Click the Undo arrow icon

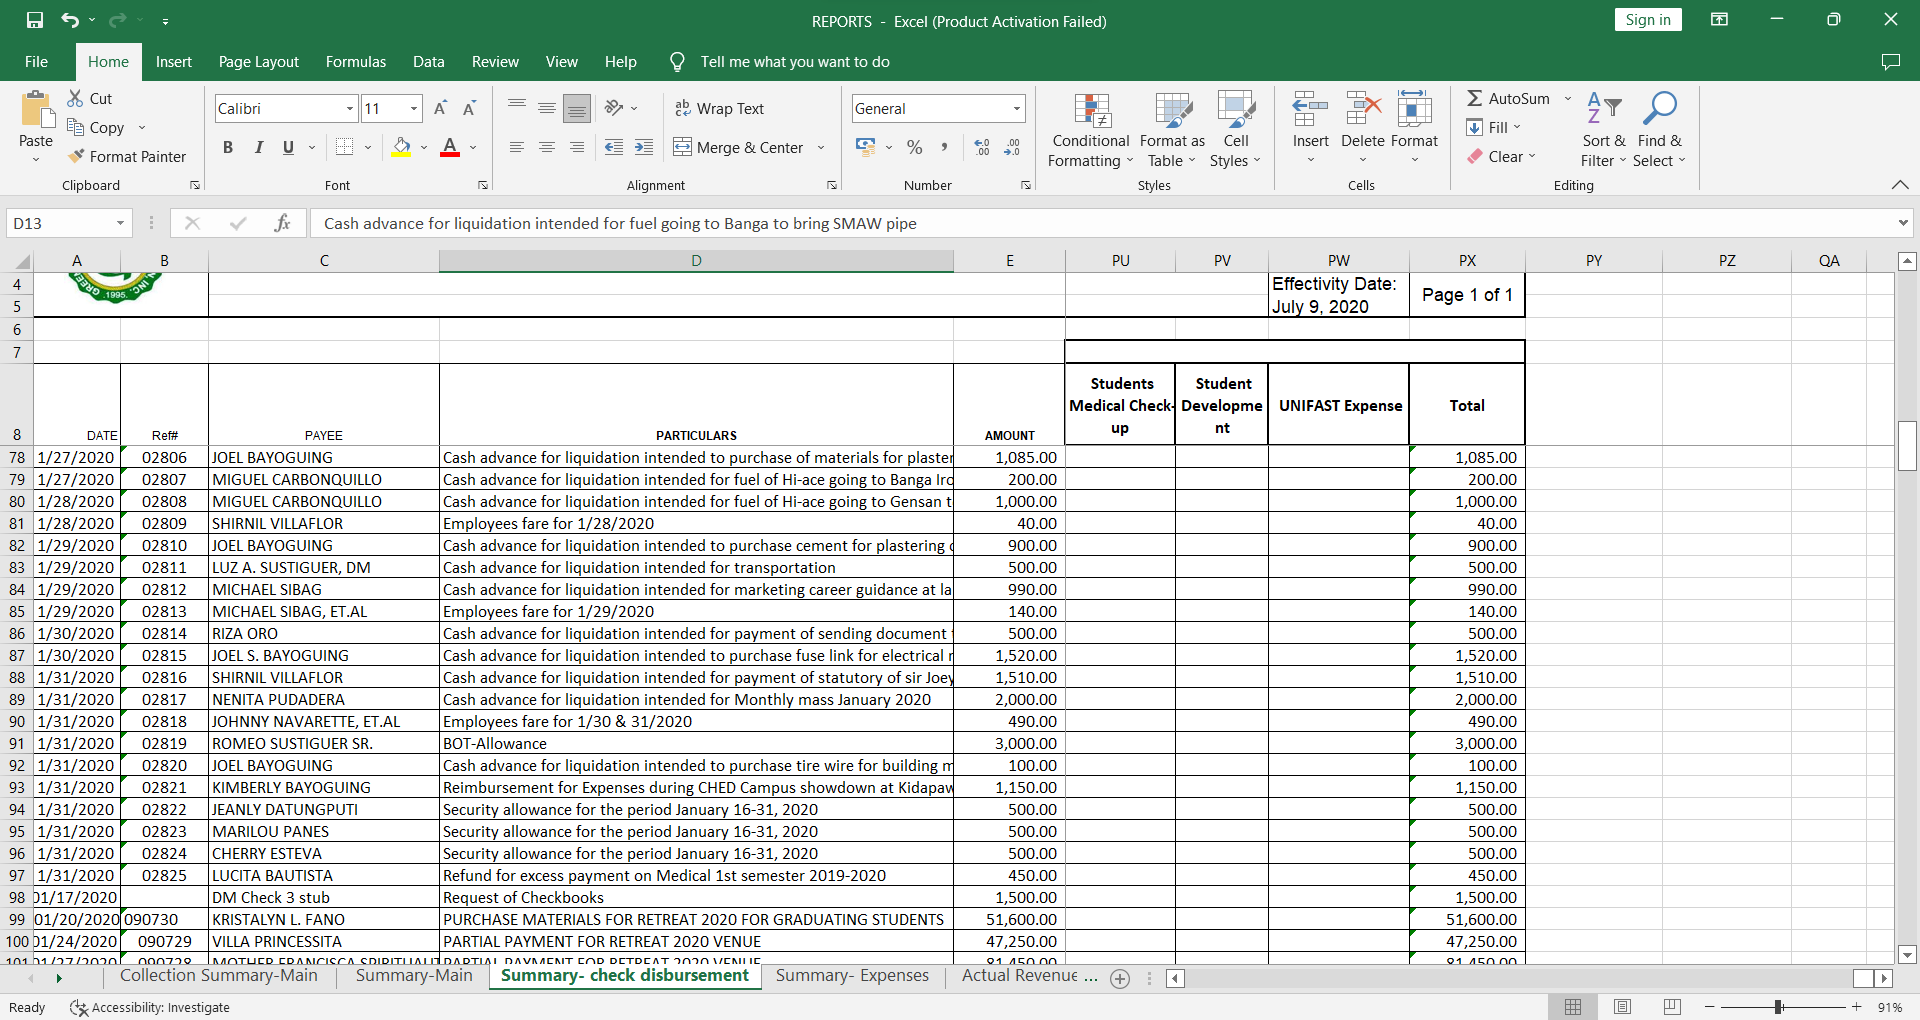[69, 20]
